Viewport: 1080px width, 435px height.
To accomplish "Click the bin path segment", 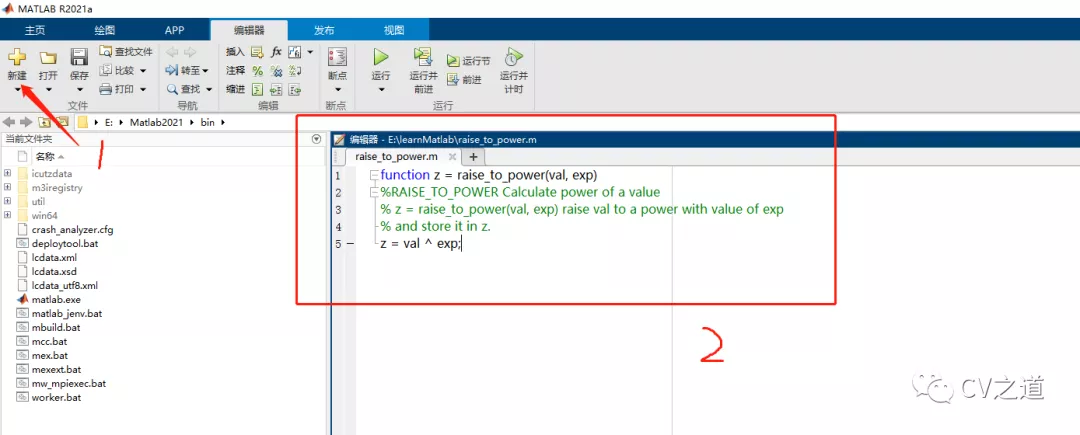I will (208, 122).
